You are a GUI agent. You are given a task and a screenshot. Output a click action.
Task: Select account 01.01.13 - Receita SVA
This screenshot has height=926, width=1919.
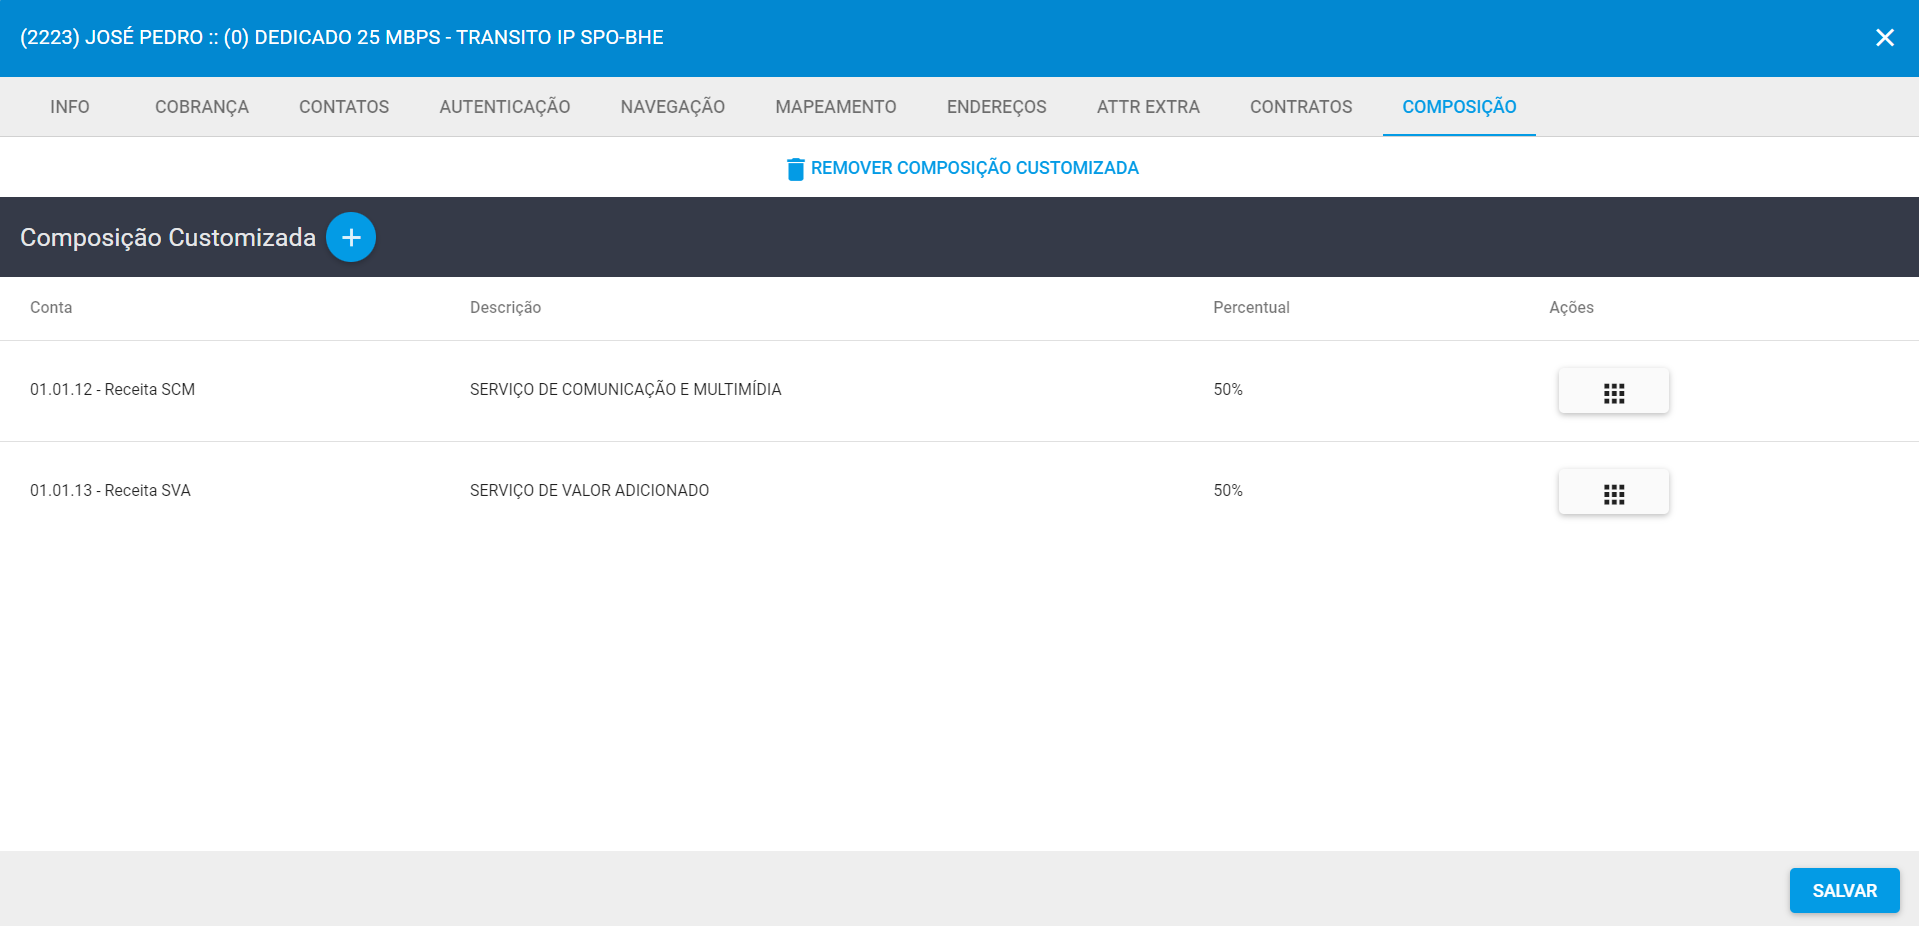tap(110, 491)
